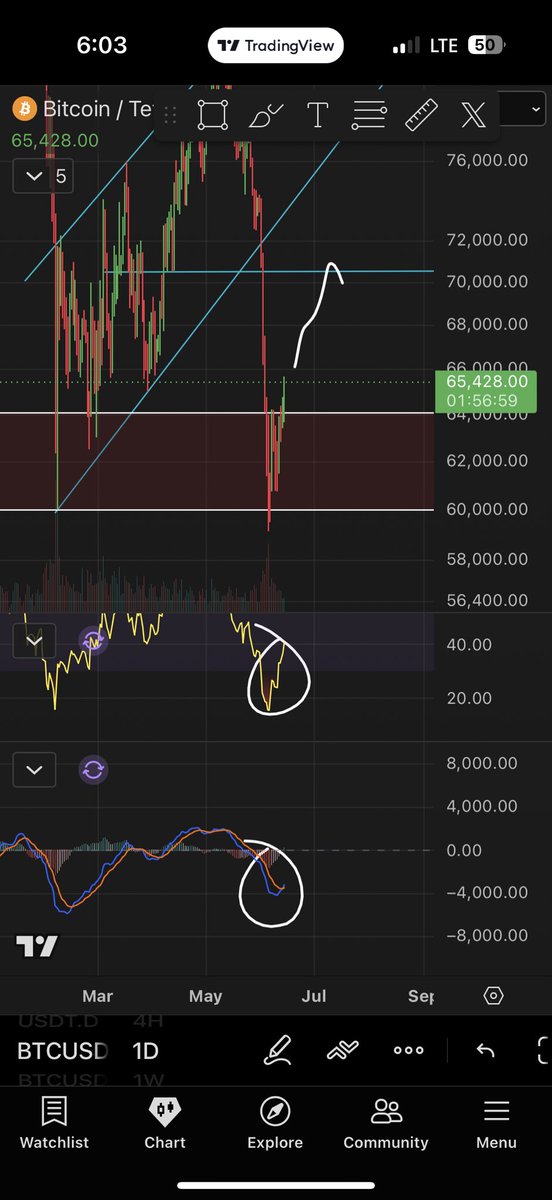552x1200 pixels.
Task: Tap the 6:03 status bar clock
Action: 102,46
